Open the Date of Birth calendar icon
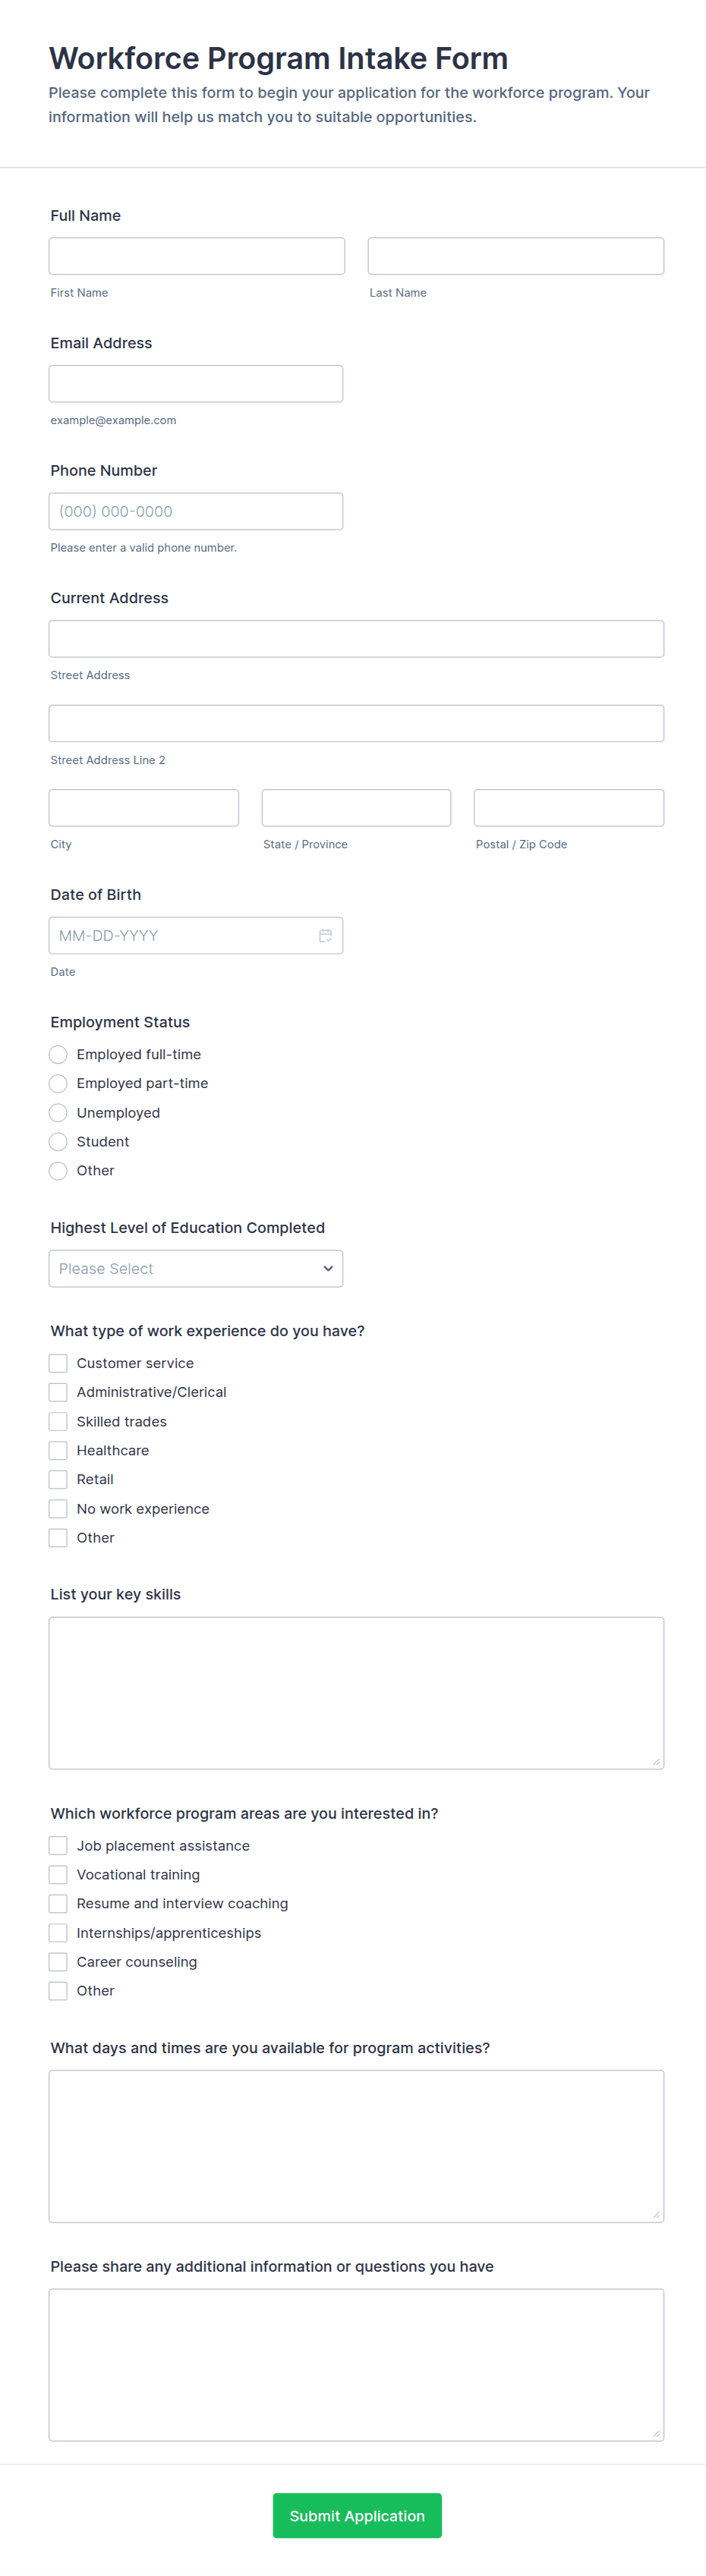The width and height of the screenshot is (706, 2576). 325,935
